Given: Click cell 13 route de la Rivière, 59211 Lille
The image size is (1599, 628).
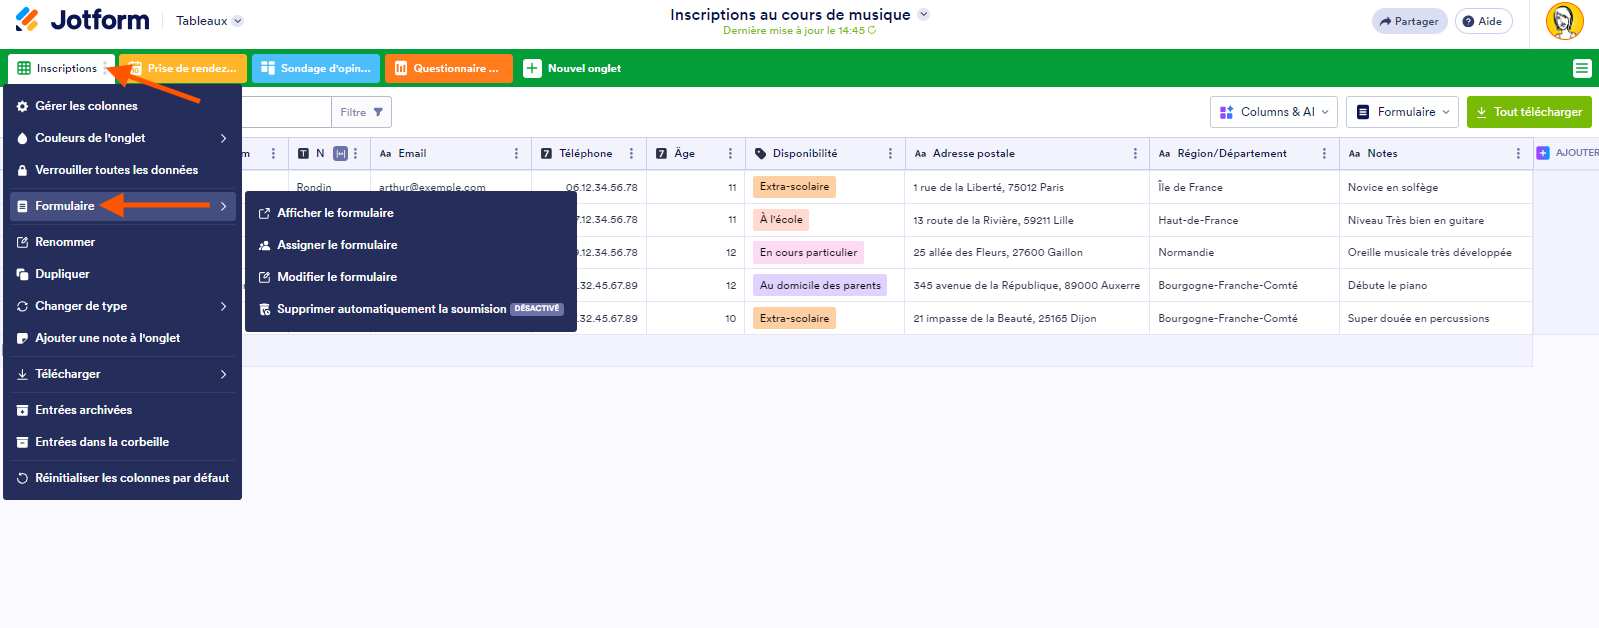Looking at the screenshot, I should [1027, 220].
